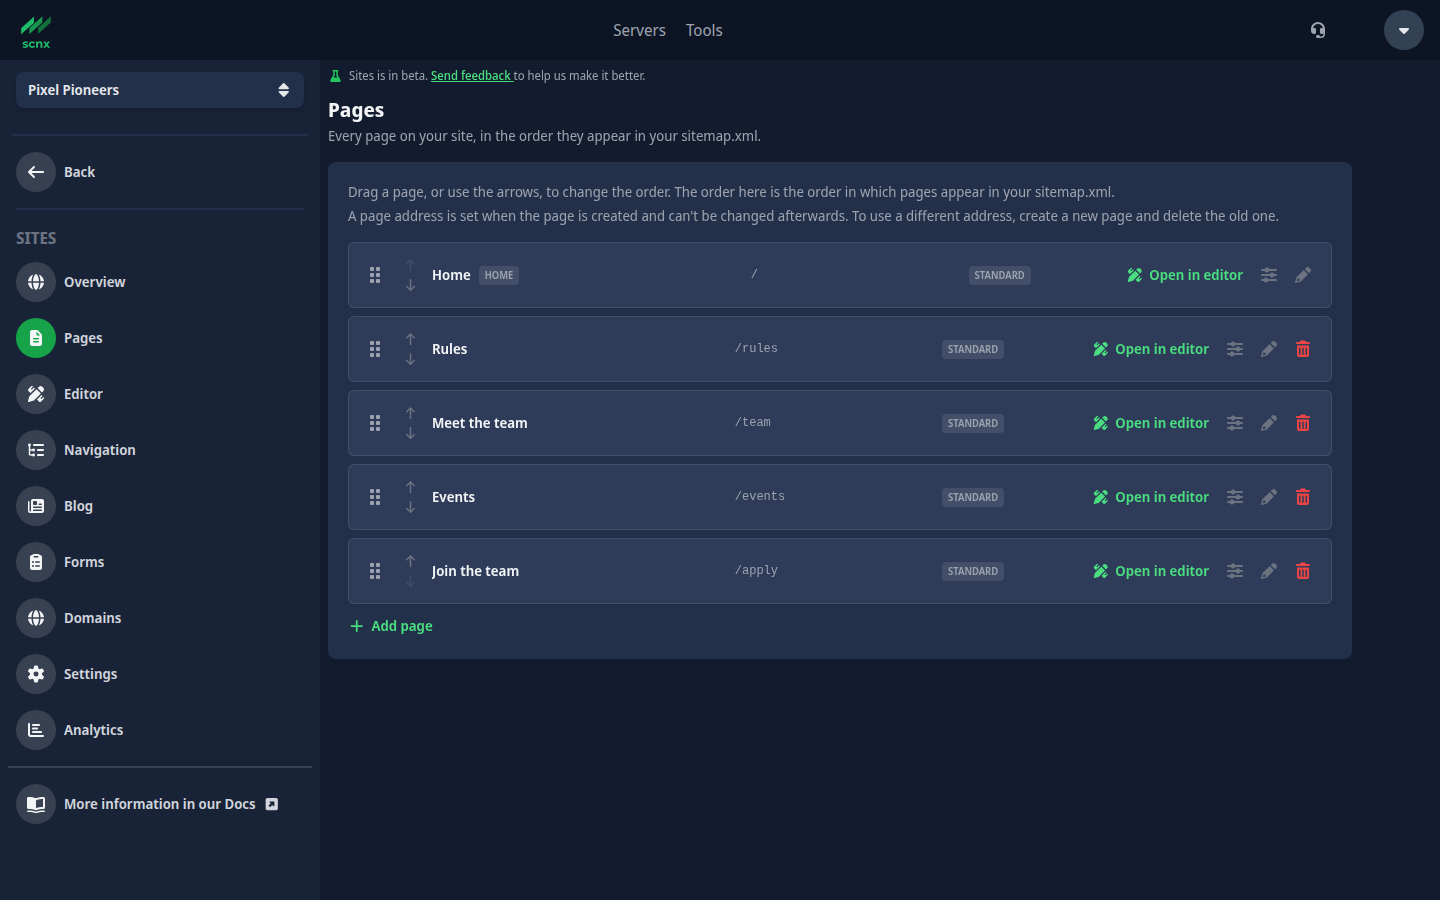Open Meet the team page in the editor
Image resolution: width=1440 pixels, height=900 pixels.
pyautogui.click(x=1151, y=423)
